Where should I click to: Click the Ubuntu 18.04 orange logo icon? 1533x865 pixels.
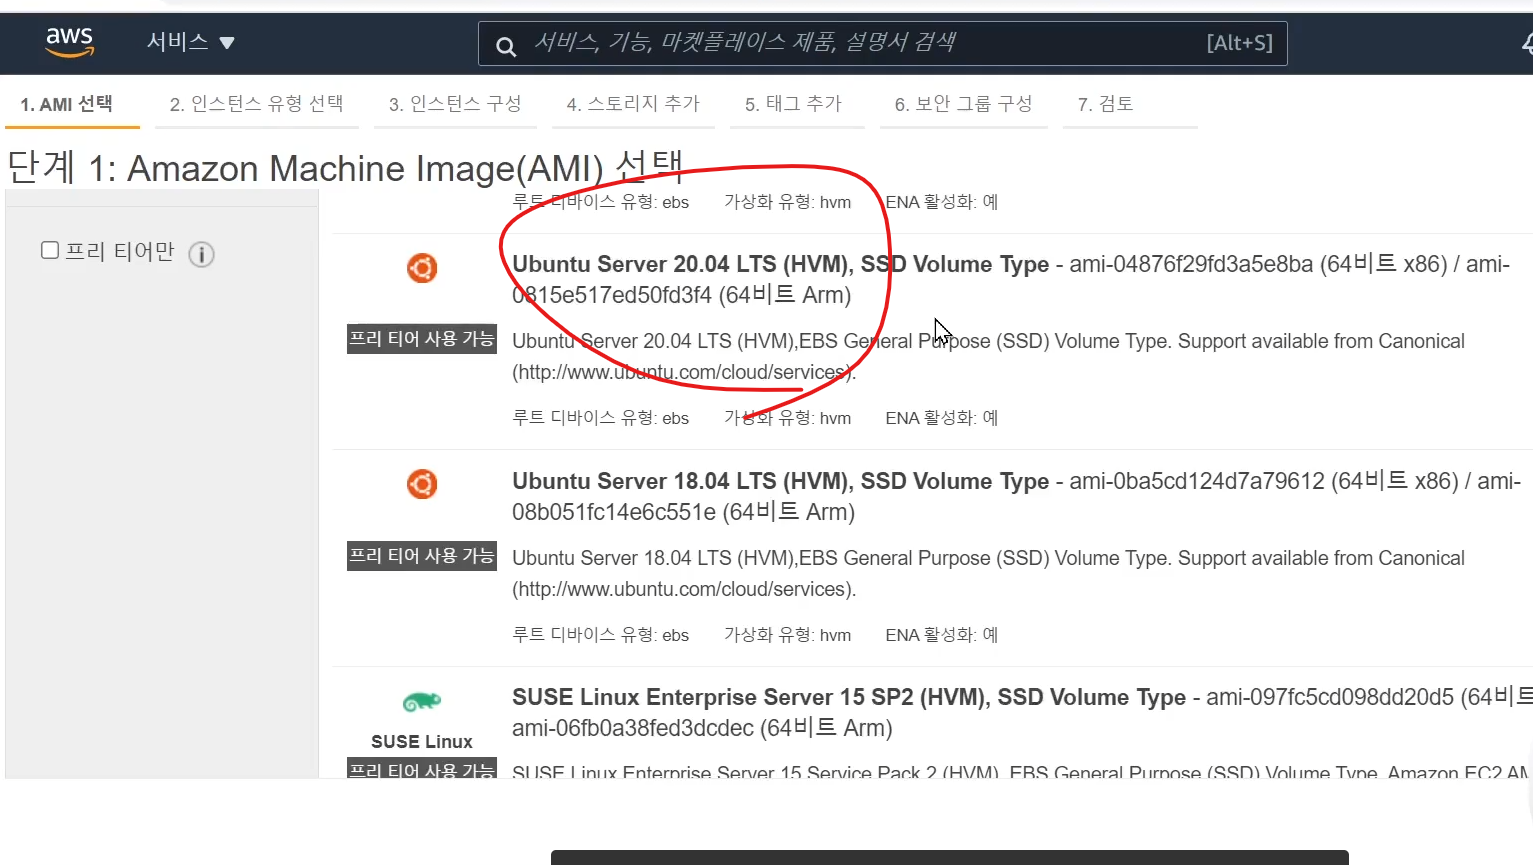pyautogui.click(x=422, y=484)
